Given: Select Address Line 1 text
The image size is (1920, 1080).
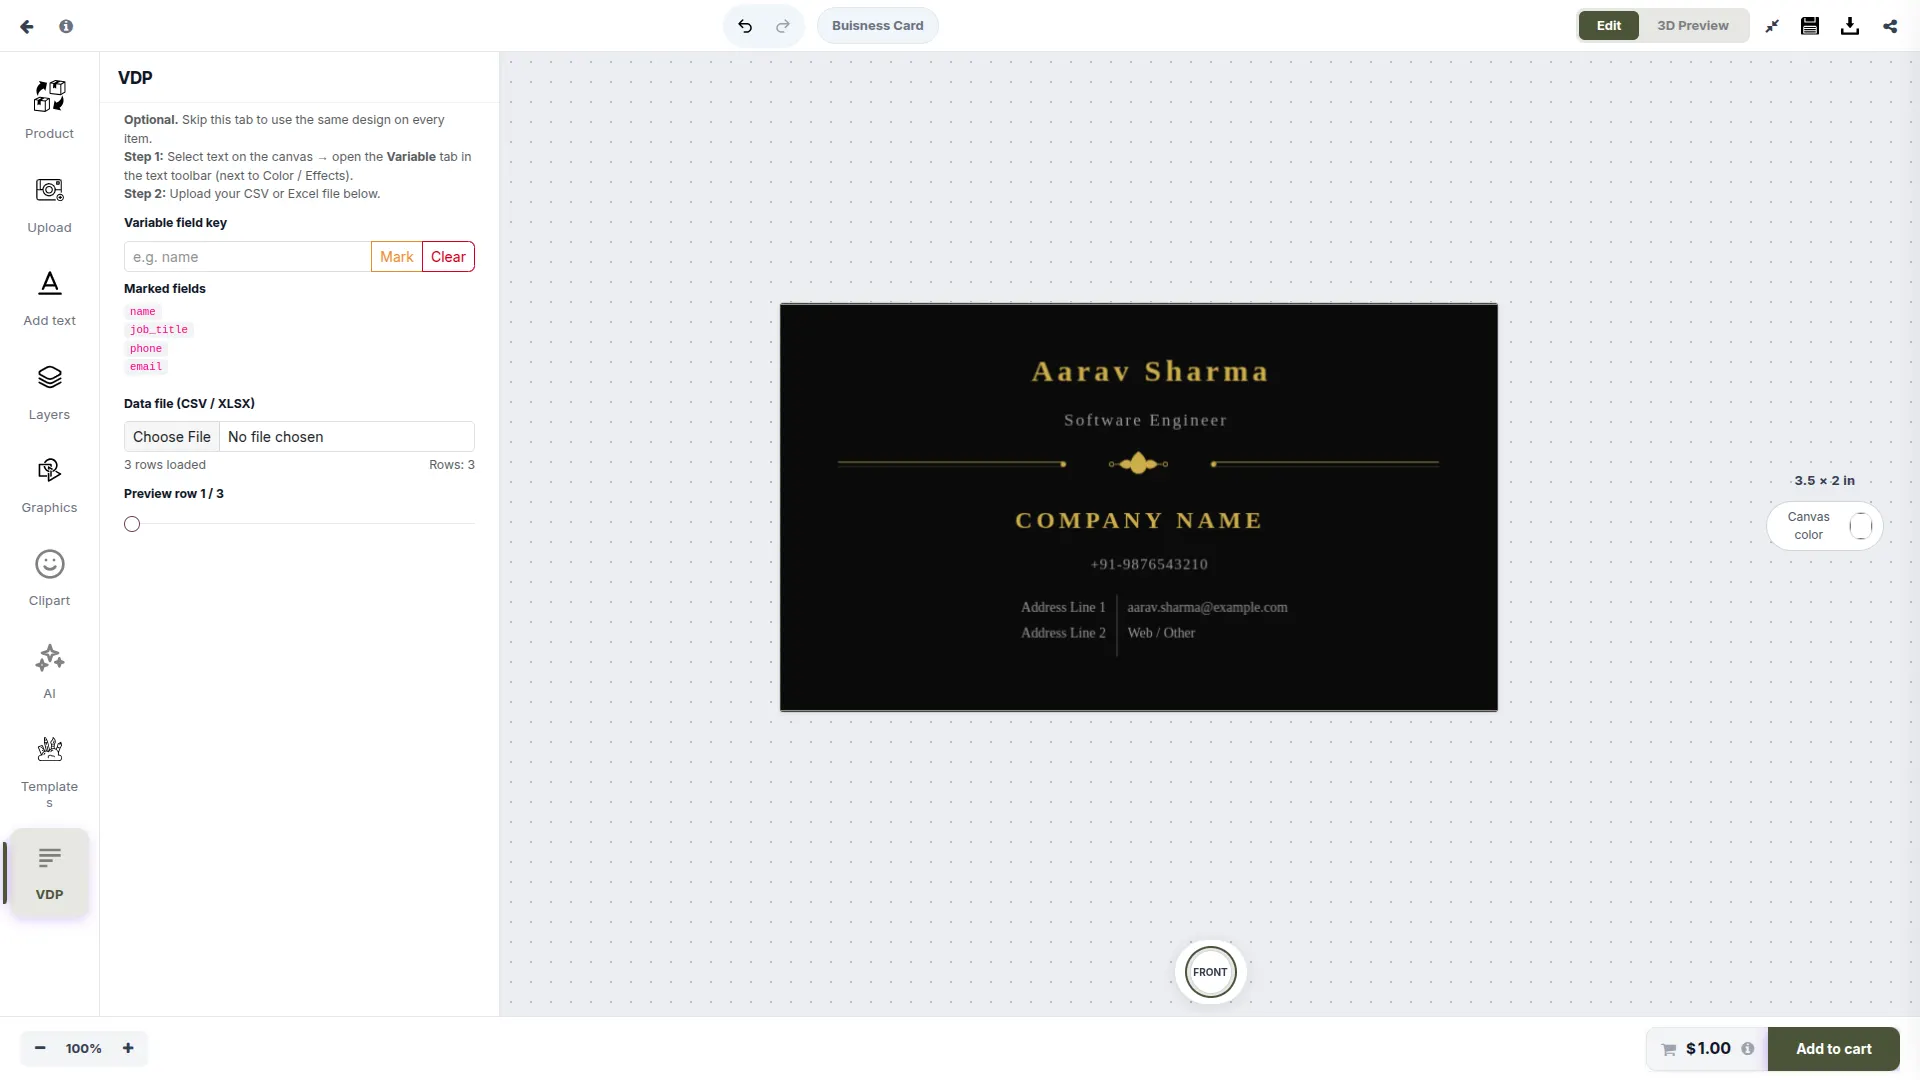Looking at the screenshot, I should click(1063, 608).
